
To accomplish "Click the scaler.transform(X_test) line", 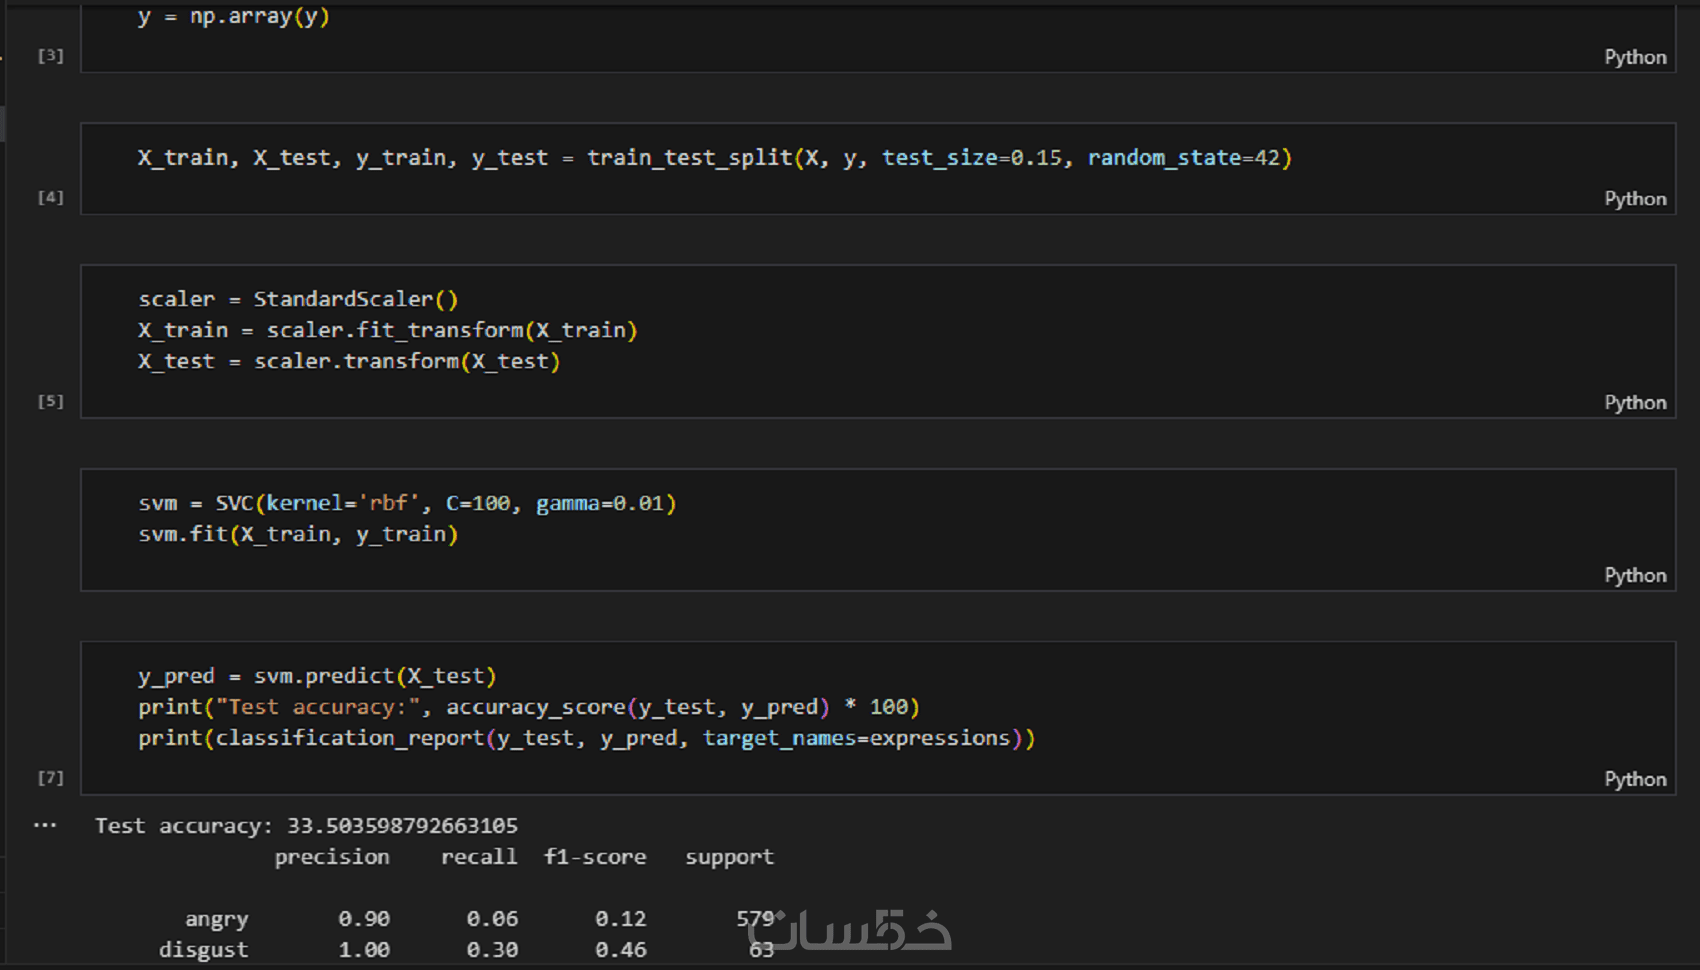I will [x=349, y=362].
